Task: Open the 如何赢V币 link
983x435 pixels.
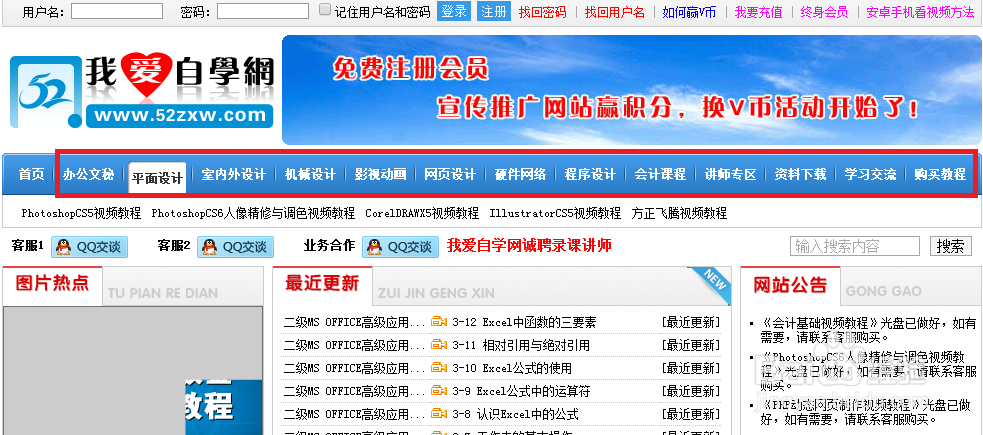Action: (x=689, y=12)
